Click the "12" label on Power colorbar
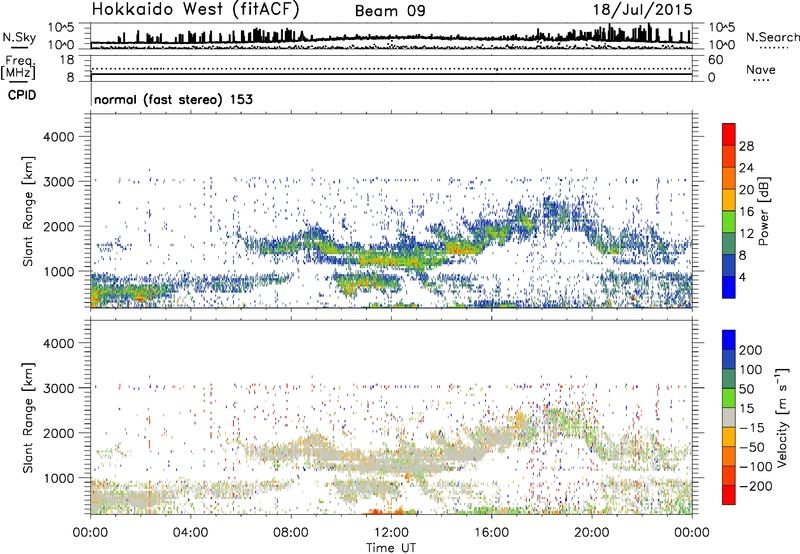 click(746, 234)
